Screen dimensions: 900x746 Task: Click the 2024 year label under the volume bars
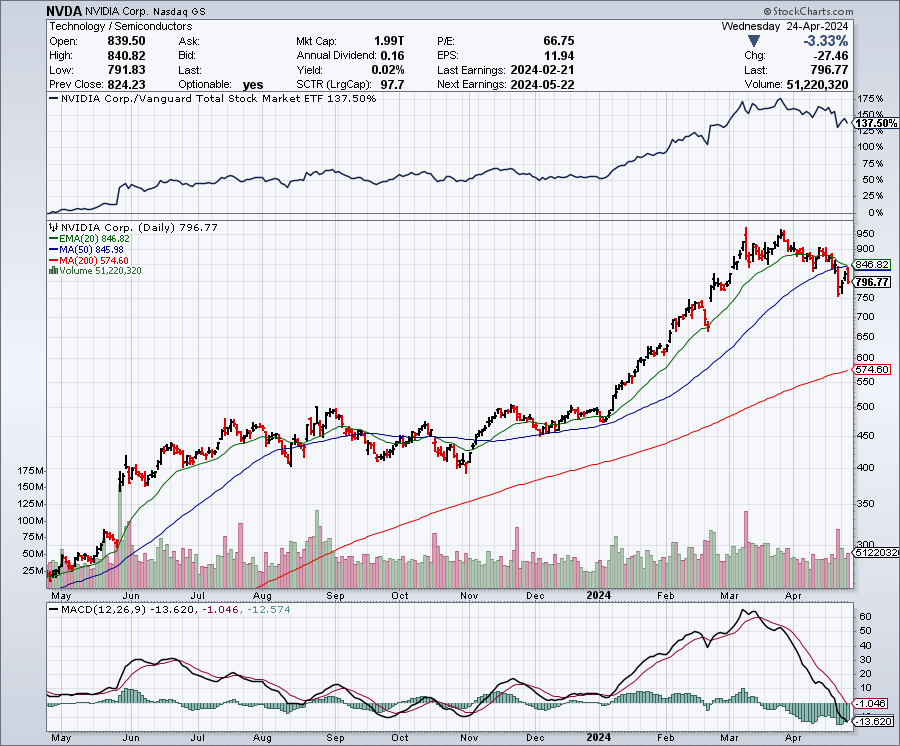[599, 595]
